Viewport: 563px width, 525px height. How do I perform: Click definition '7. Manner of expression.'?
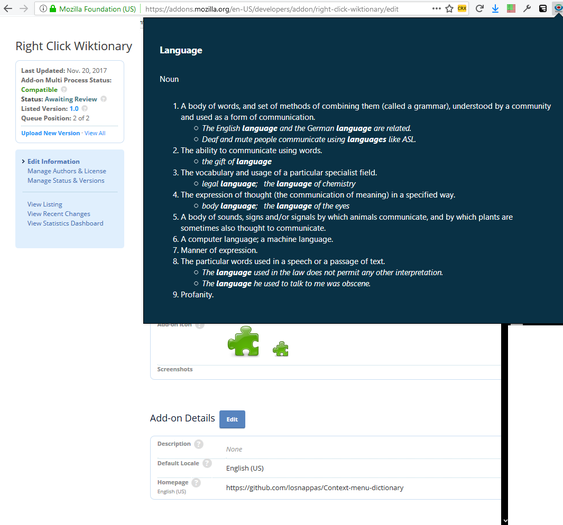click(x=215, y=250)
